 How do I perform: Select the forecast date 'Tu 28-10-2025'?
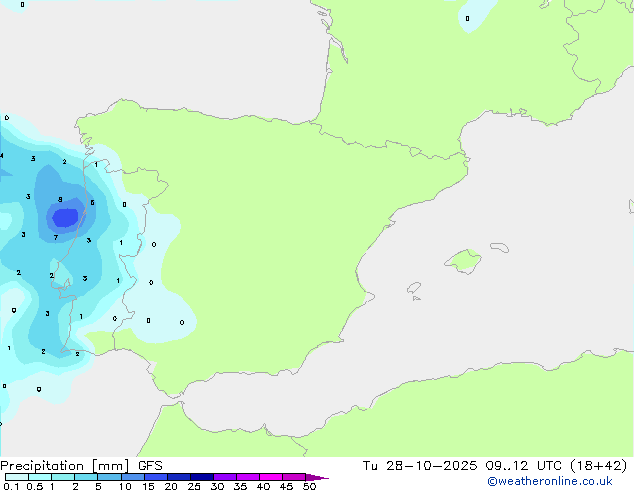coord(420,466)
